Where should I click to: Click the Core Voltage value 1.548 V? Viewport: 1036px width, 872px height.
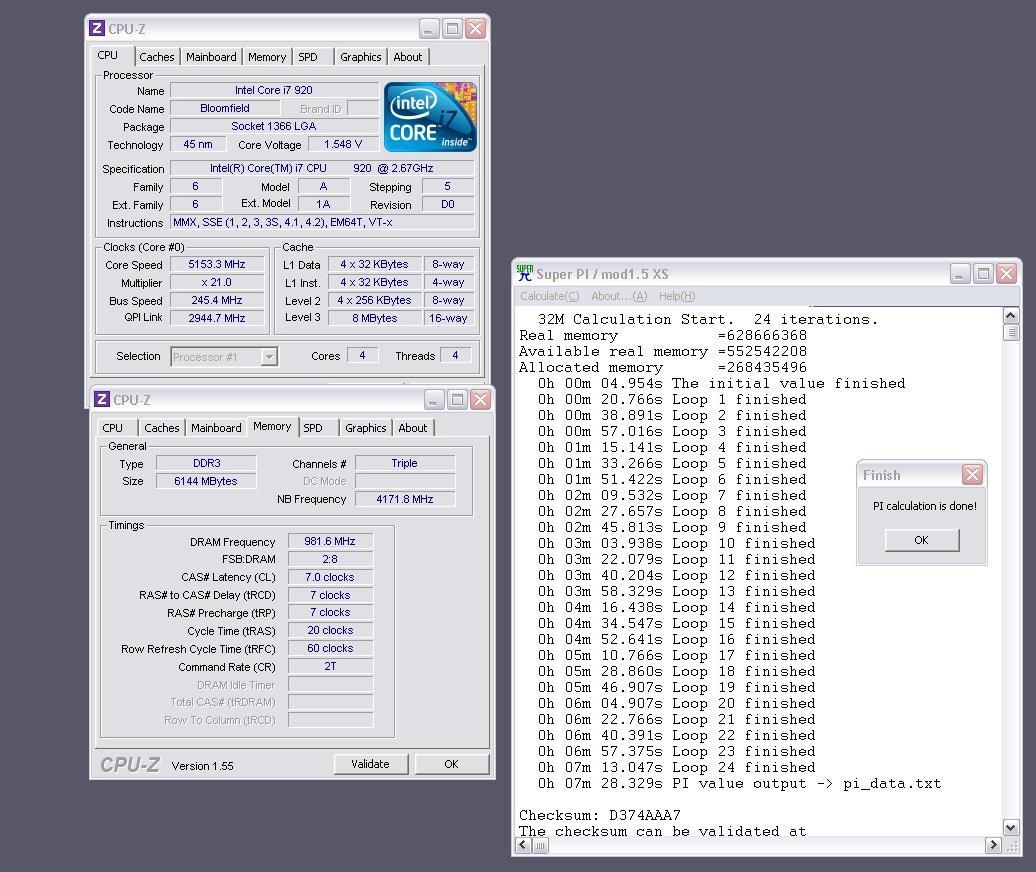[x=343, y=144]
